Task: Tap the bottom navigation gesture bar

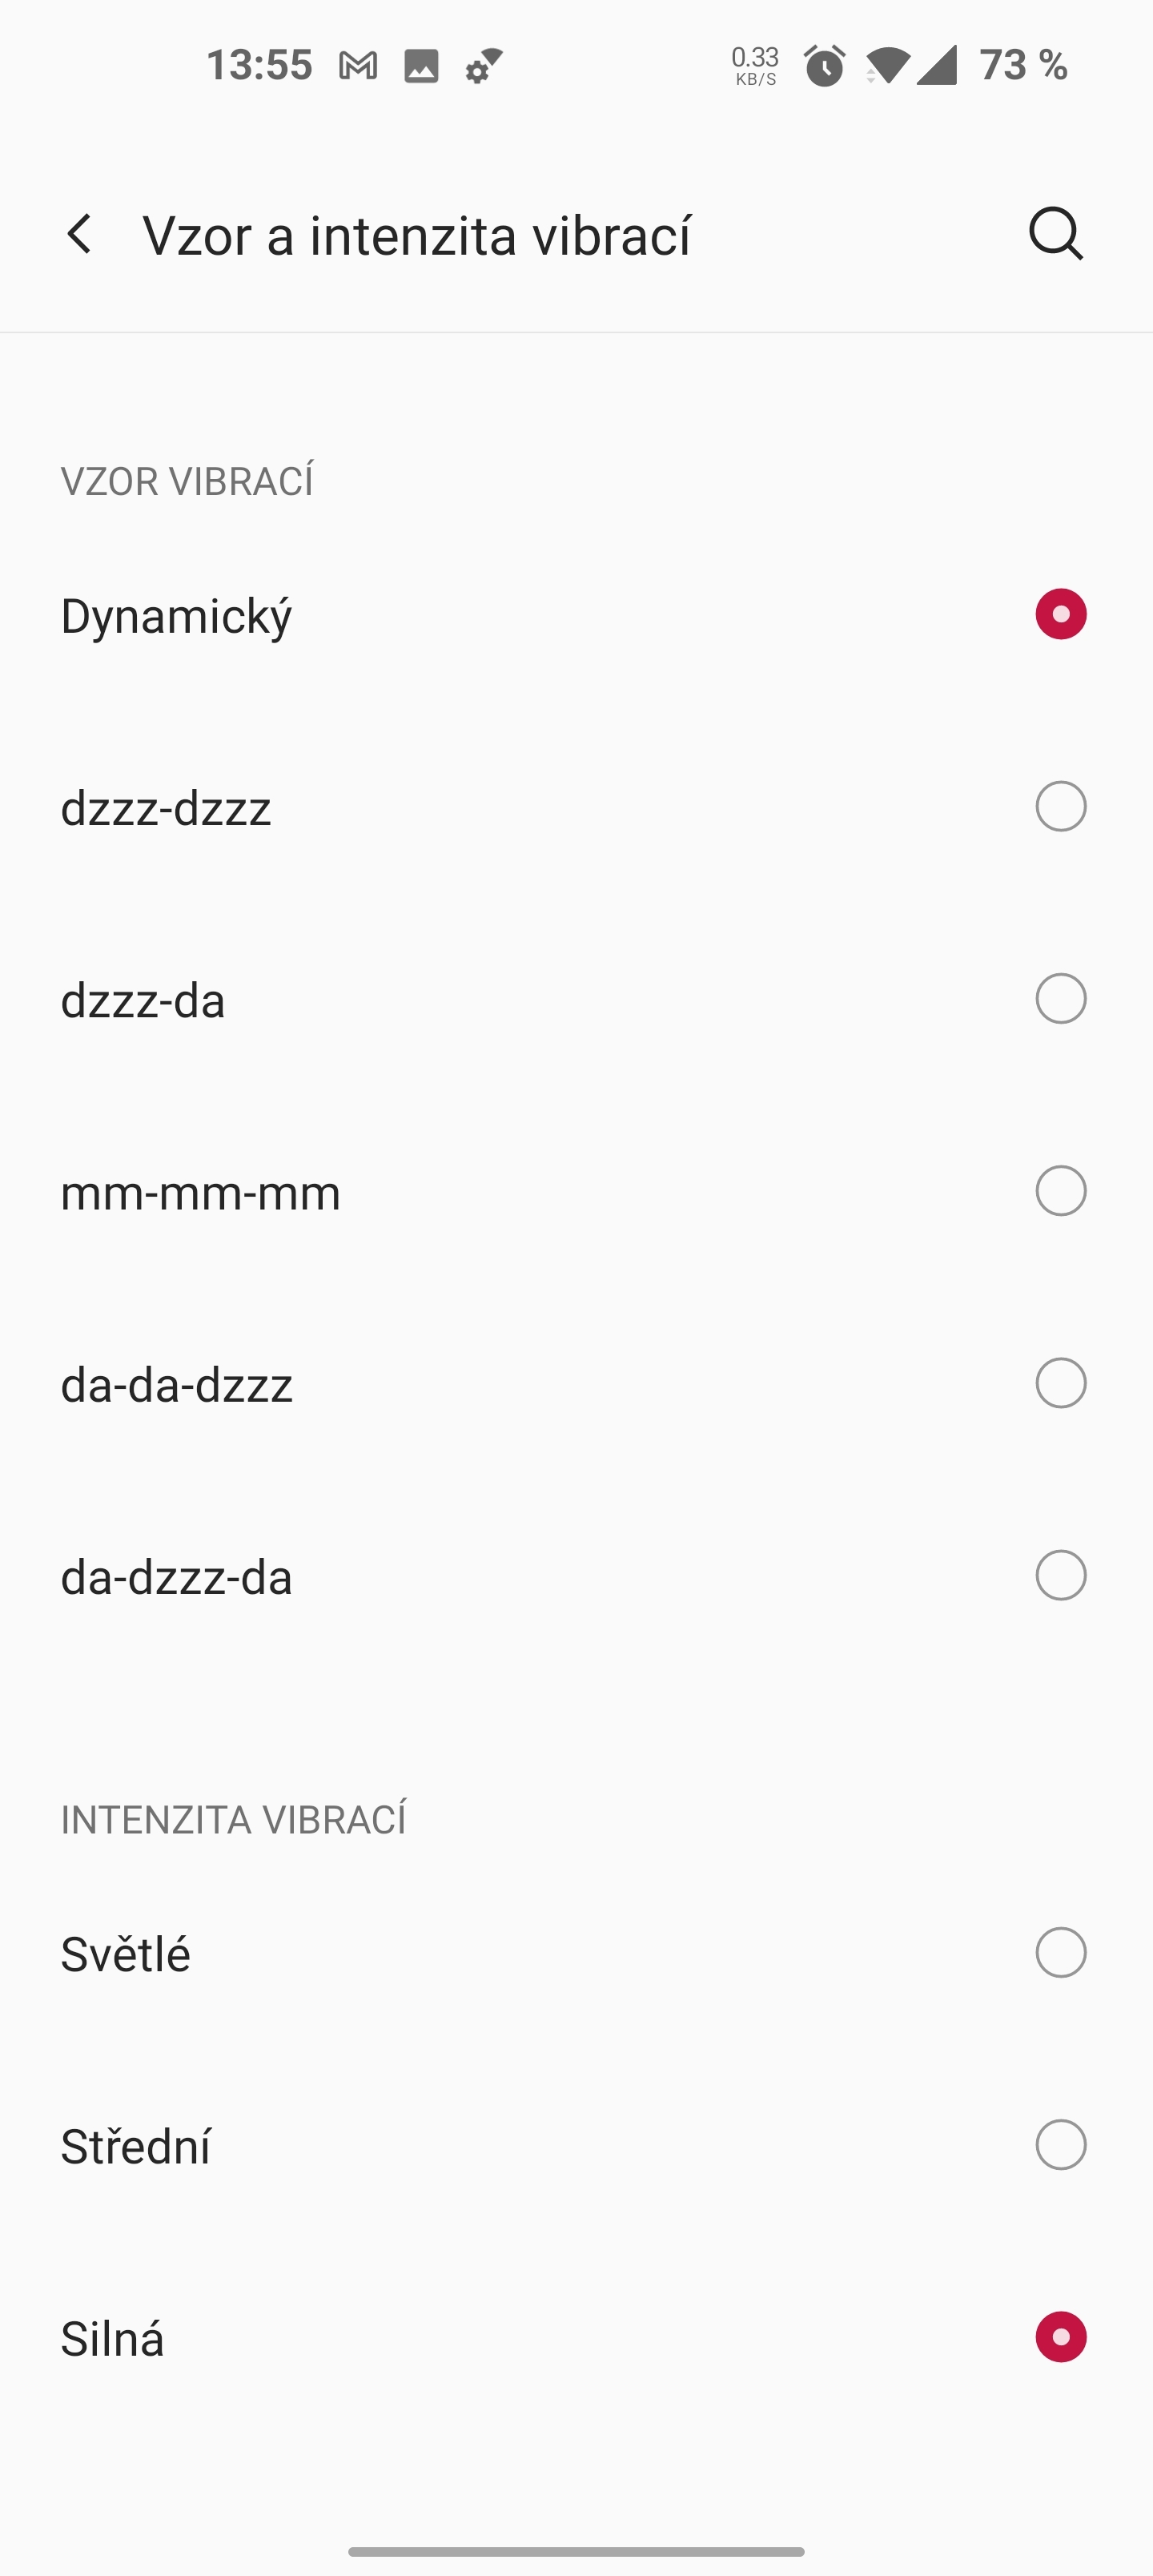Action: tap(576, 2551)
